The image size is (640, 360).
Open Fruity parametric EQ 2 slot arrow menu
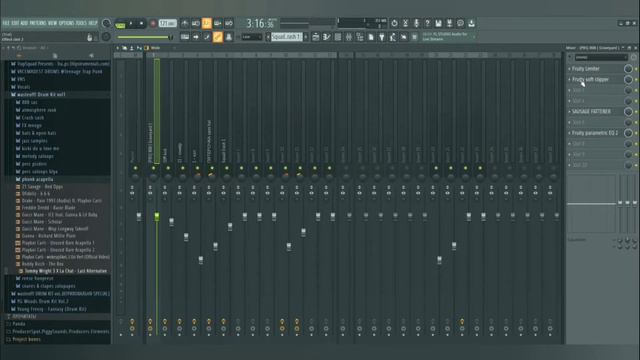point(569,133)
